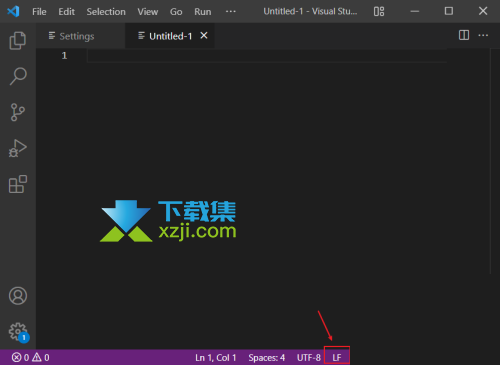Split the editor to the right
Image resolution: width=500 pixels, height=365 pixels.
coord(464,35)
